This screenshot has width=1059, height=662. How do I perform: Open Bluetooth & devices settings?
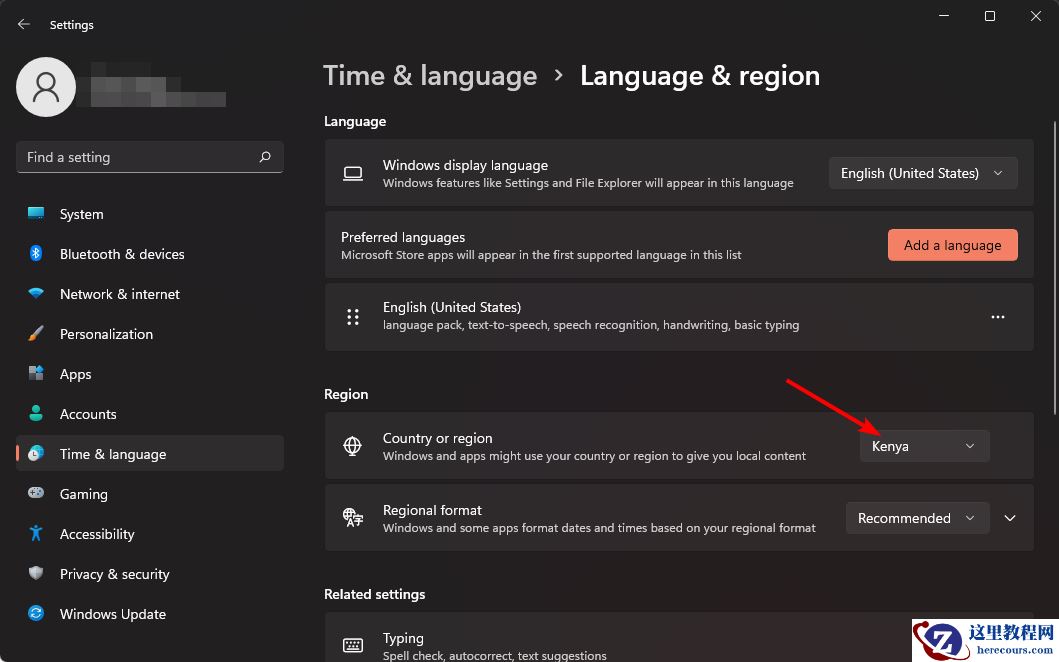[x=121, y=254]
